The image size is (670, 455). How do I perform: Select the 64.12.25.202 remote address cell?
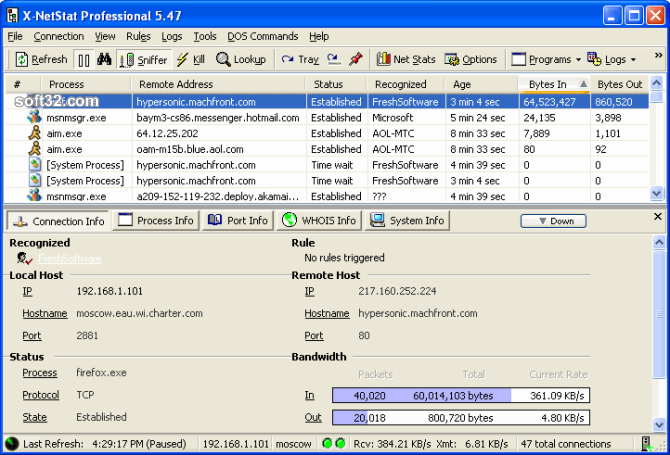(218, 133)
